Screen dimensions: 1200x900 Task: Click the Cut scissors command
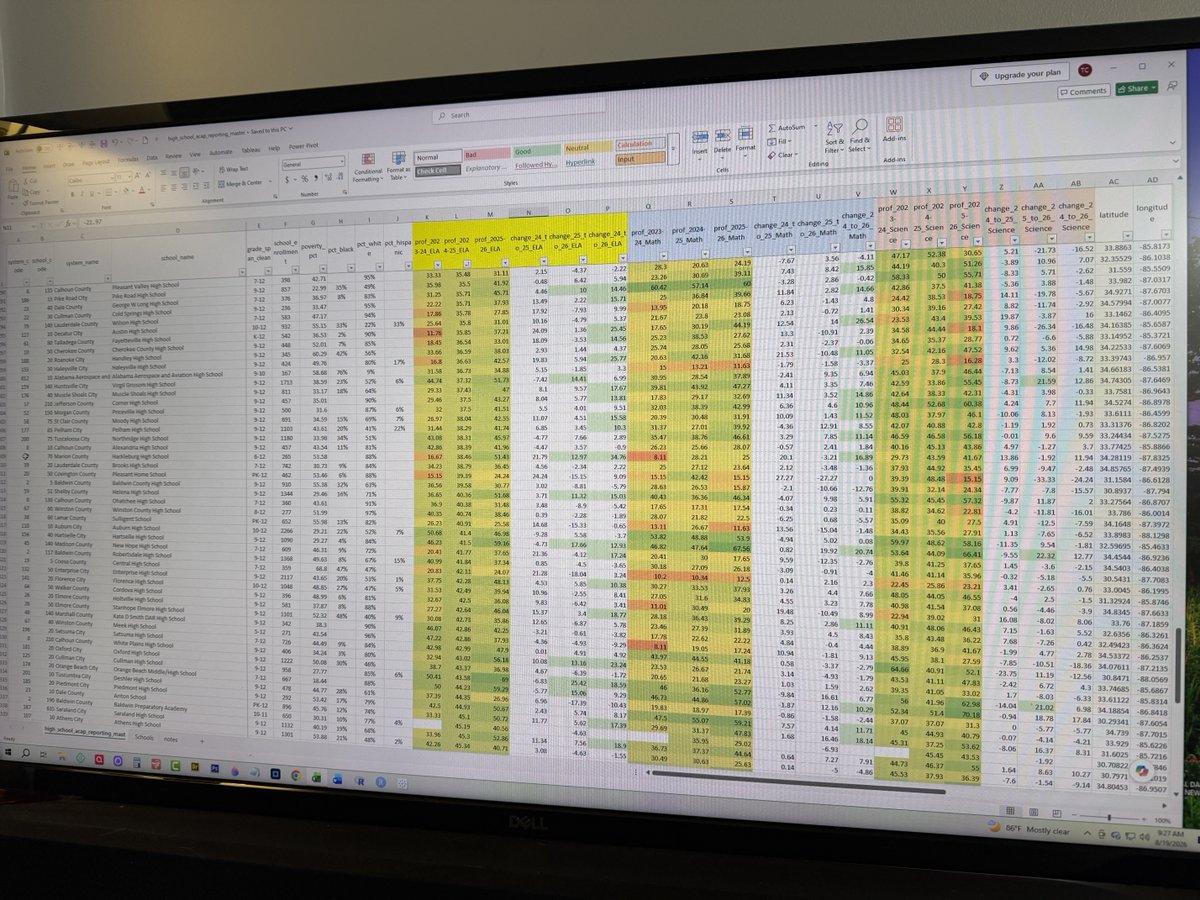point(31,181)
